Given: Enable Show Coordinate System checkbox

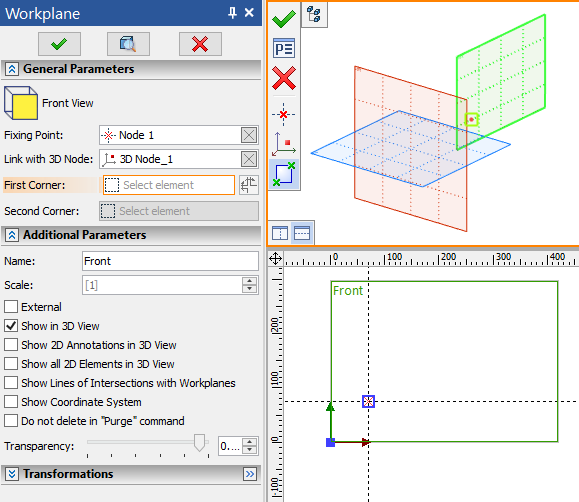Looking at the screenshot, I should (x=11, y=402).
